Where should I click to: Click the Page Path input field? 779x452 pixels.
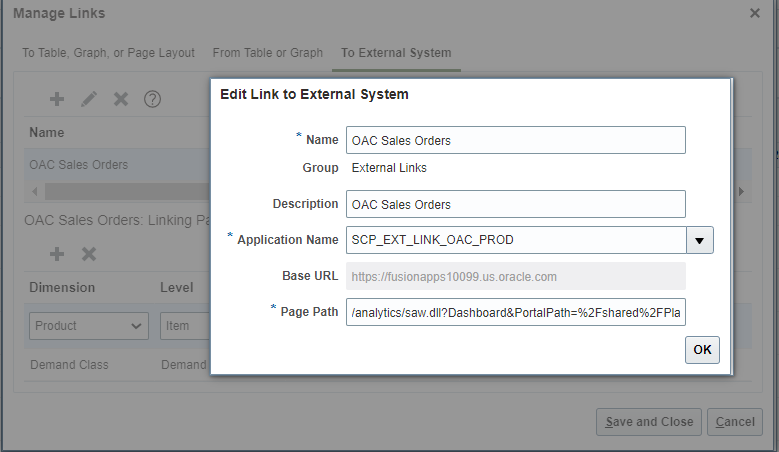[515, 312]
